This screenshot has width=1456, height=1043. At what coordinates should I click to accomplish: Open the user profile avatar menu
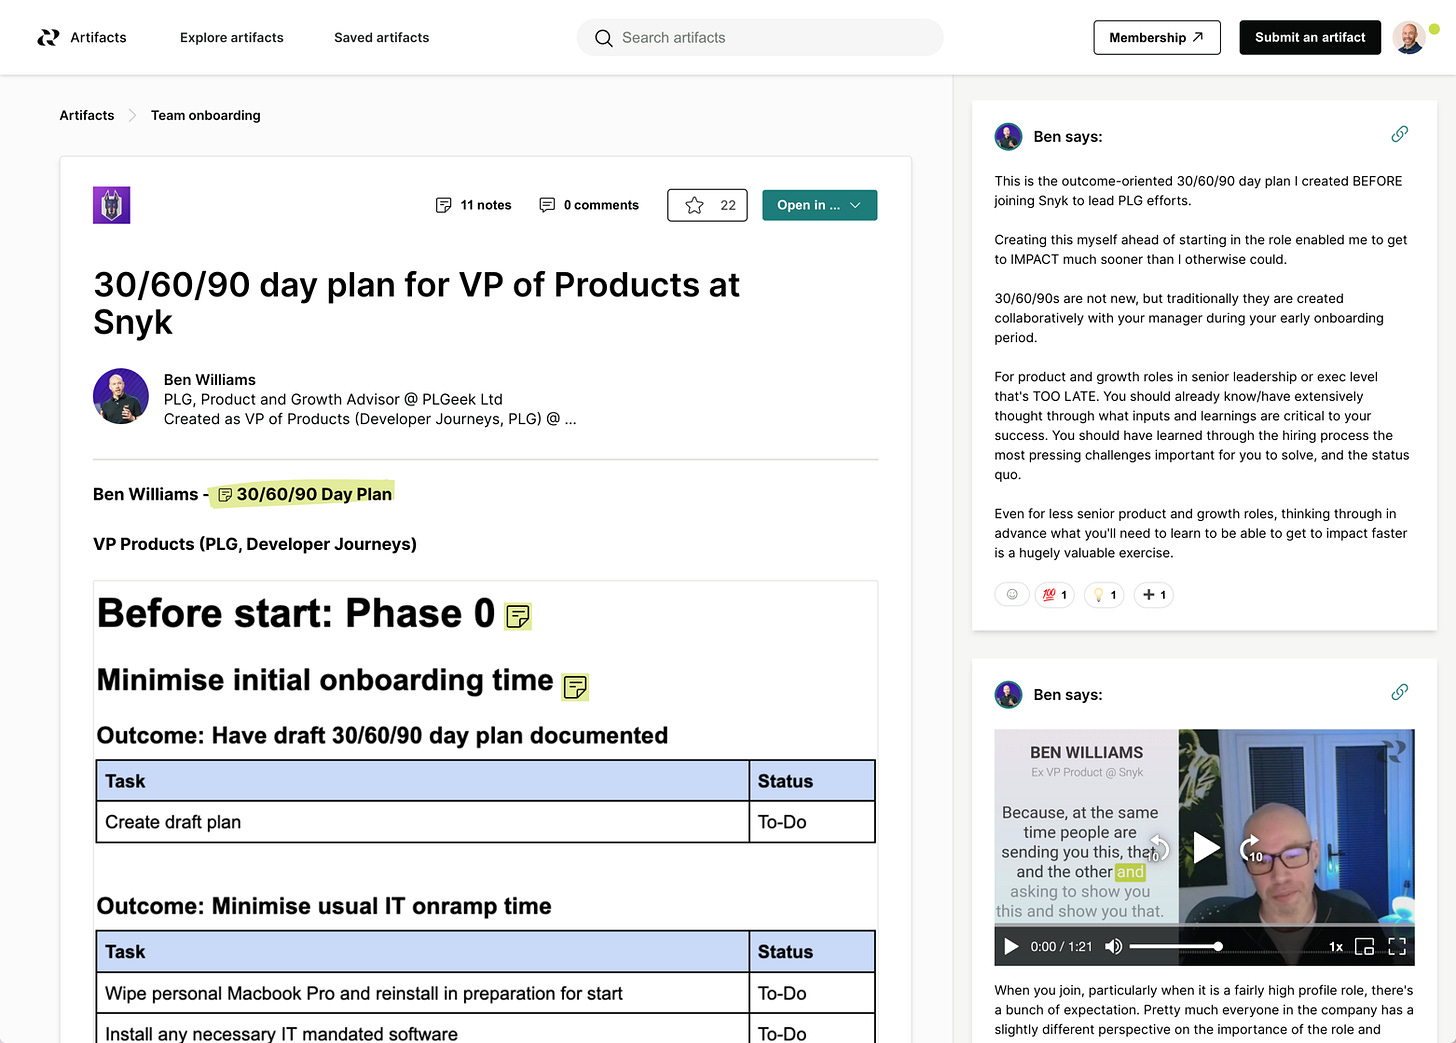click(x=1409, y=37)
